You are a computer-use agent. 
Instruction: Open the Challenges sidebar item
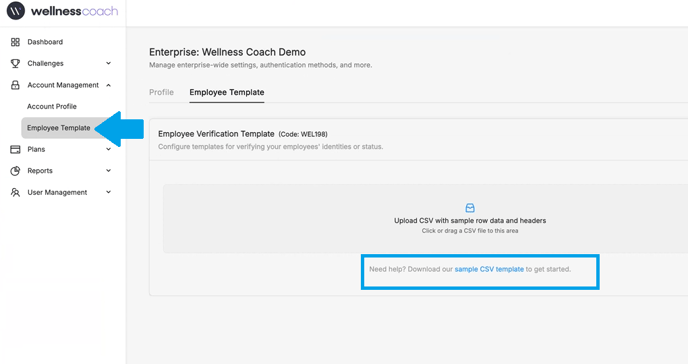[x=46, y=64]
